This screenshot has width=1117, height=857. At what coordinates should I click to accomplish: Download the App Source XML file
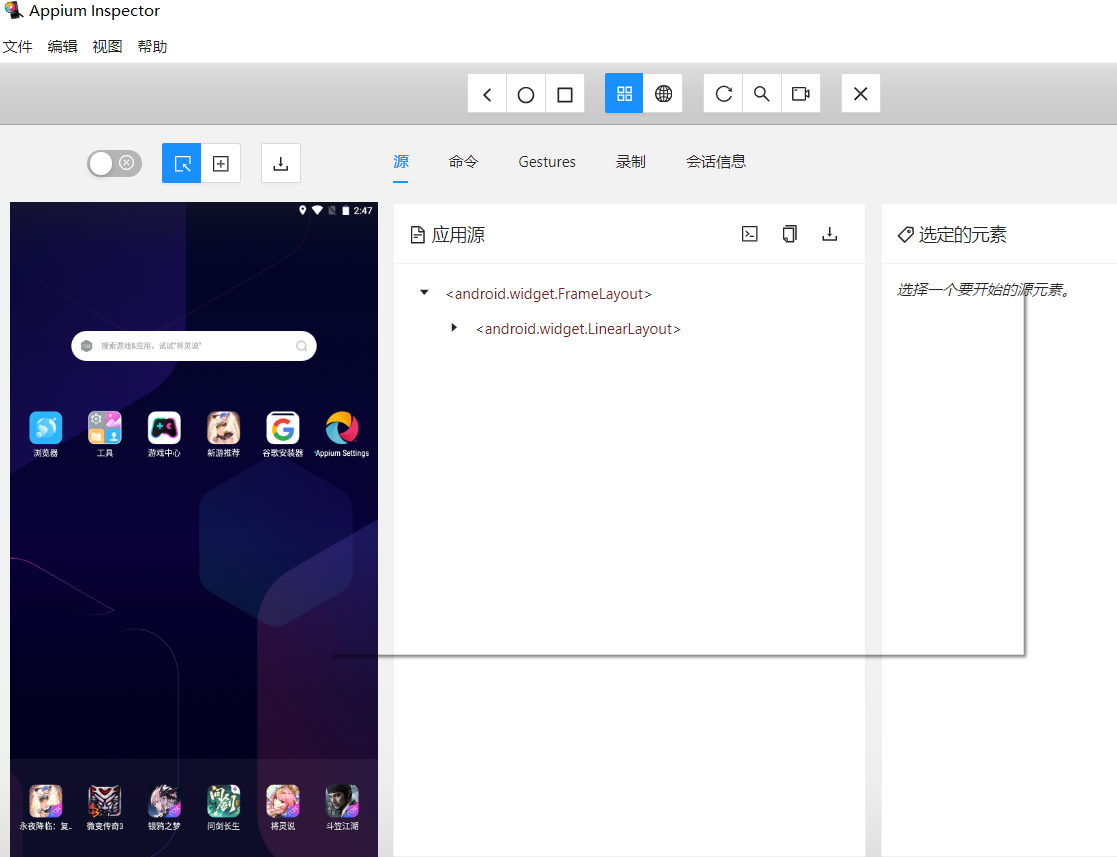coord(829,234)
